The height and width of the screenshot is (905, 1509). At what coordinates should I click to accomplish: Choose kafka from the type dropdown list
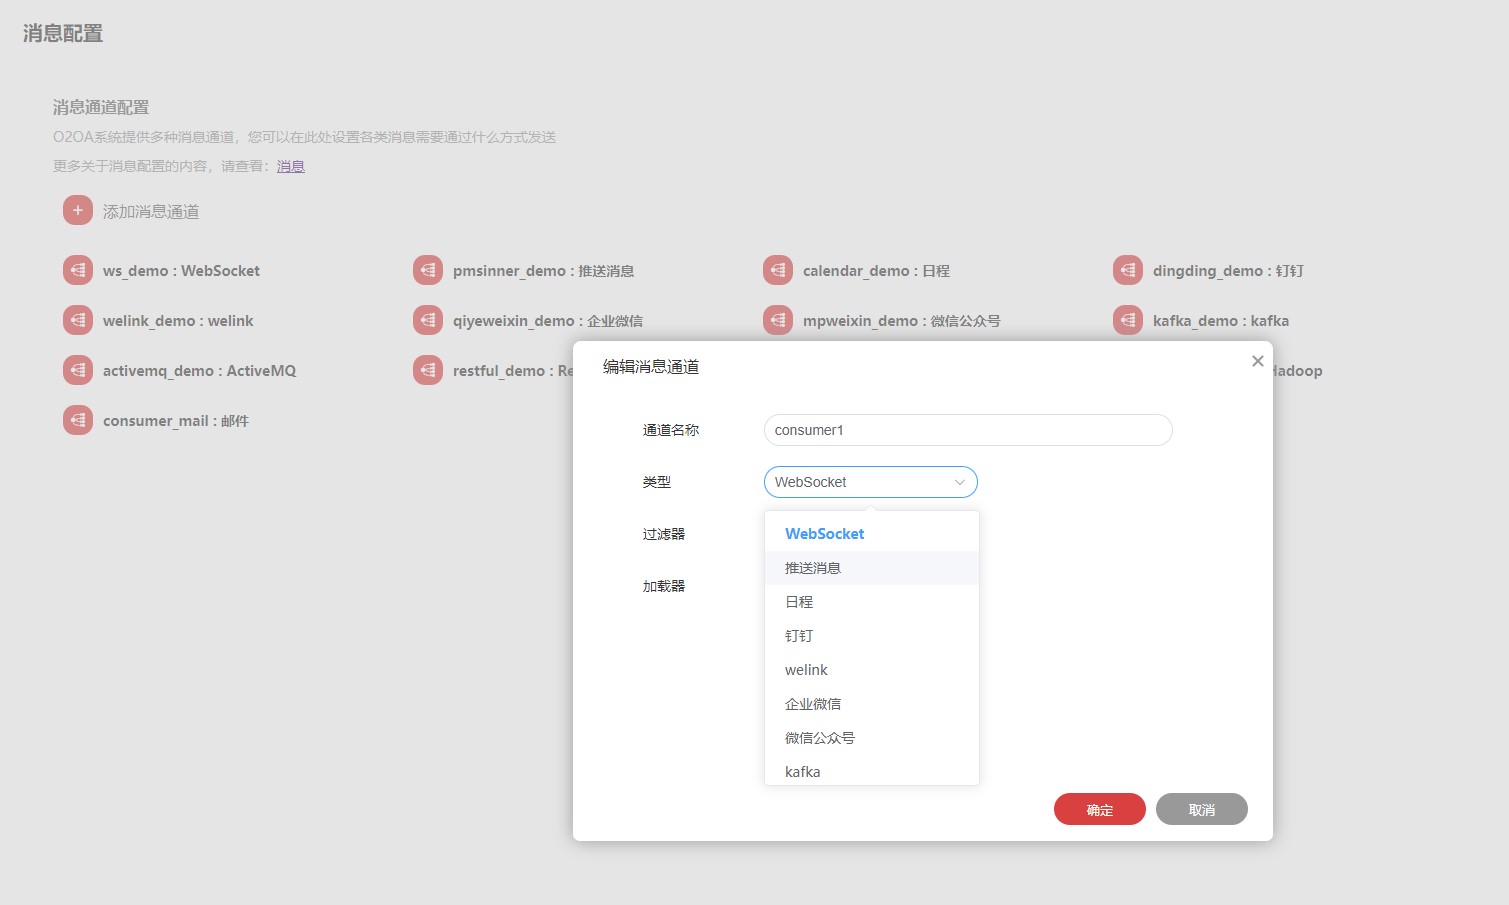click(x=803, y=771)
